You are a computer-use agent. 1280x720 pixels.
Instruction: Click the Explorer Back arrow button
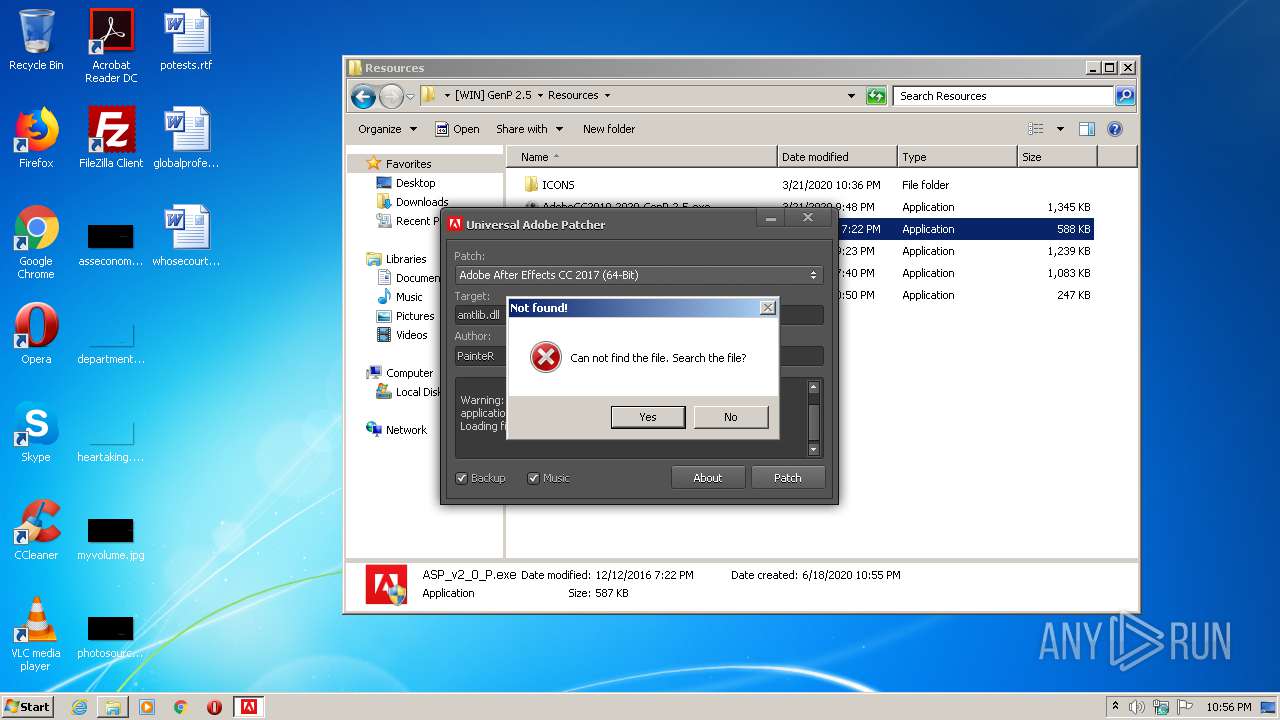click(x=363, y=96)
